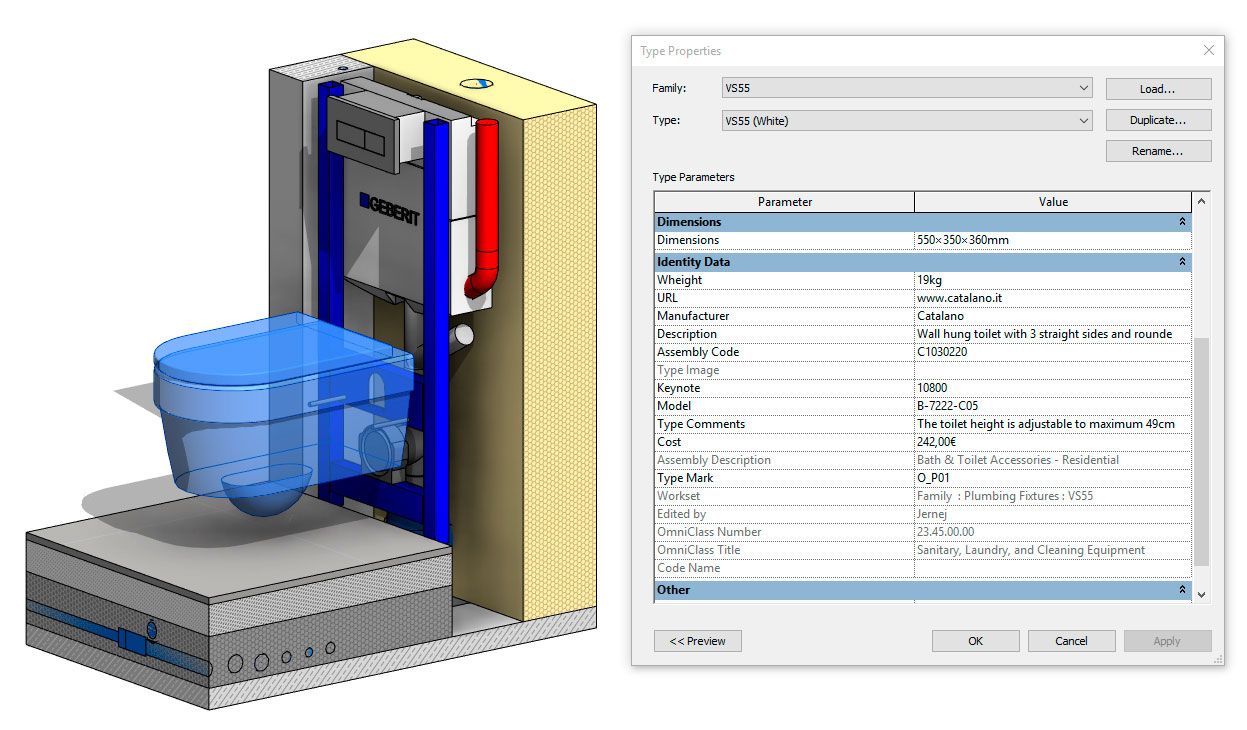Click the Rename... button
This screenshot has height=730, width=1247.
click(1158, 151)
